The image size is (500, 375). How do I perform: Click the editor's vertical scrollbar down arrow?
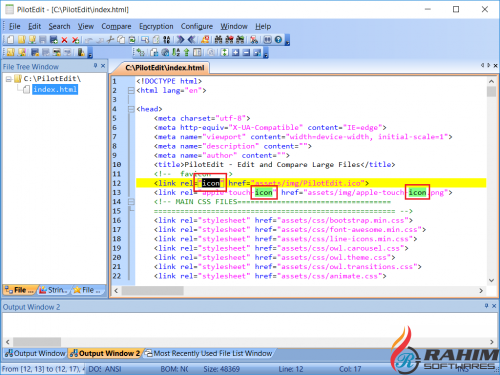(x=491, y=280)
